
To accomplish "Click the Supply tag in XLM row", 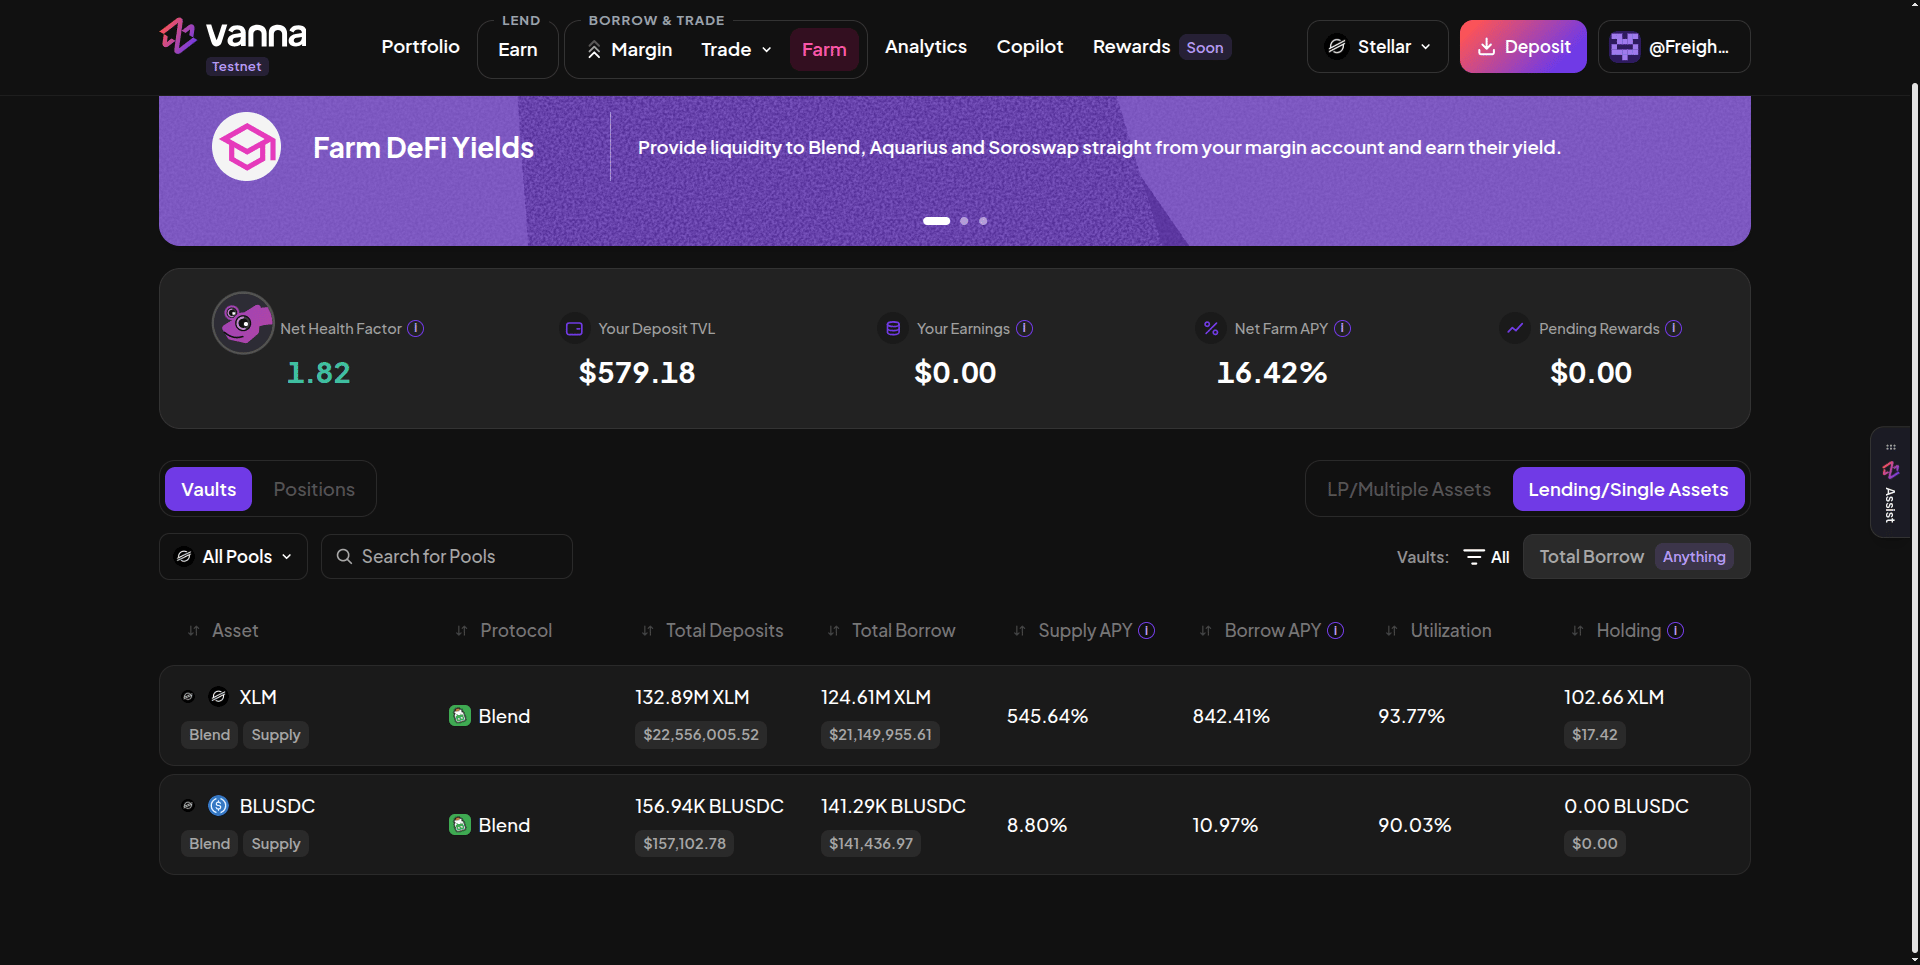I will (276, 735).
